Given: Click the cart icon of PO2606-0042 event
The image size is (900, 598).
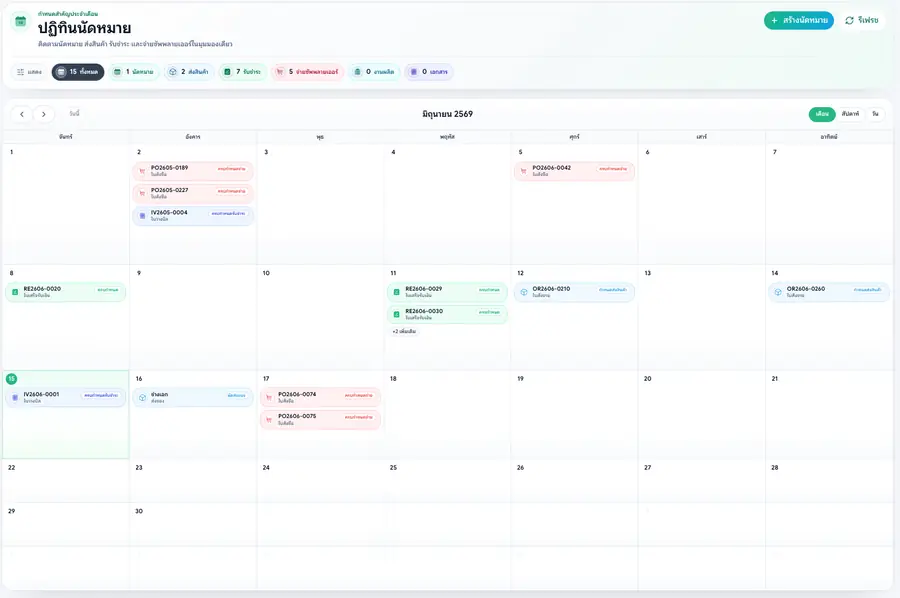Looking at the screenshot, I should (x=523, y=171).
